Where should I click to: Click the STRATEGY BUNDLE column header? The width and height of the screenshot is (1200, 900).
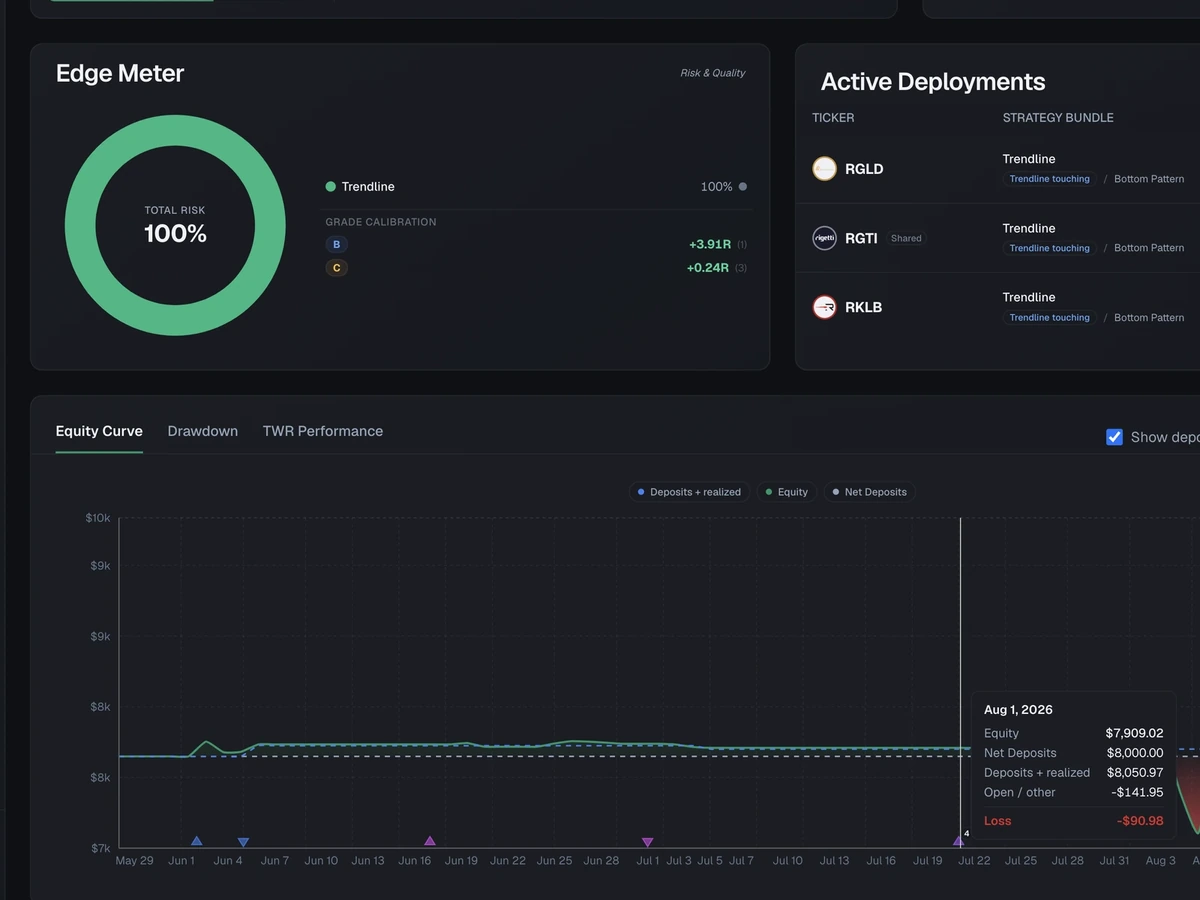[x=1058, y=118]
